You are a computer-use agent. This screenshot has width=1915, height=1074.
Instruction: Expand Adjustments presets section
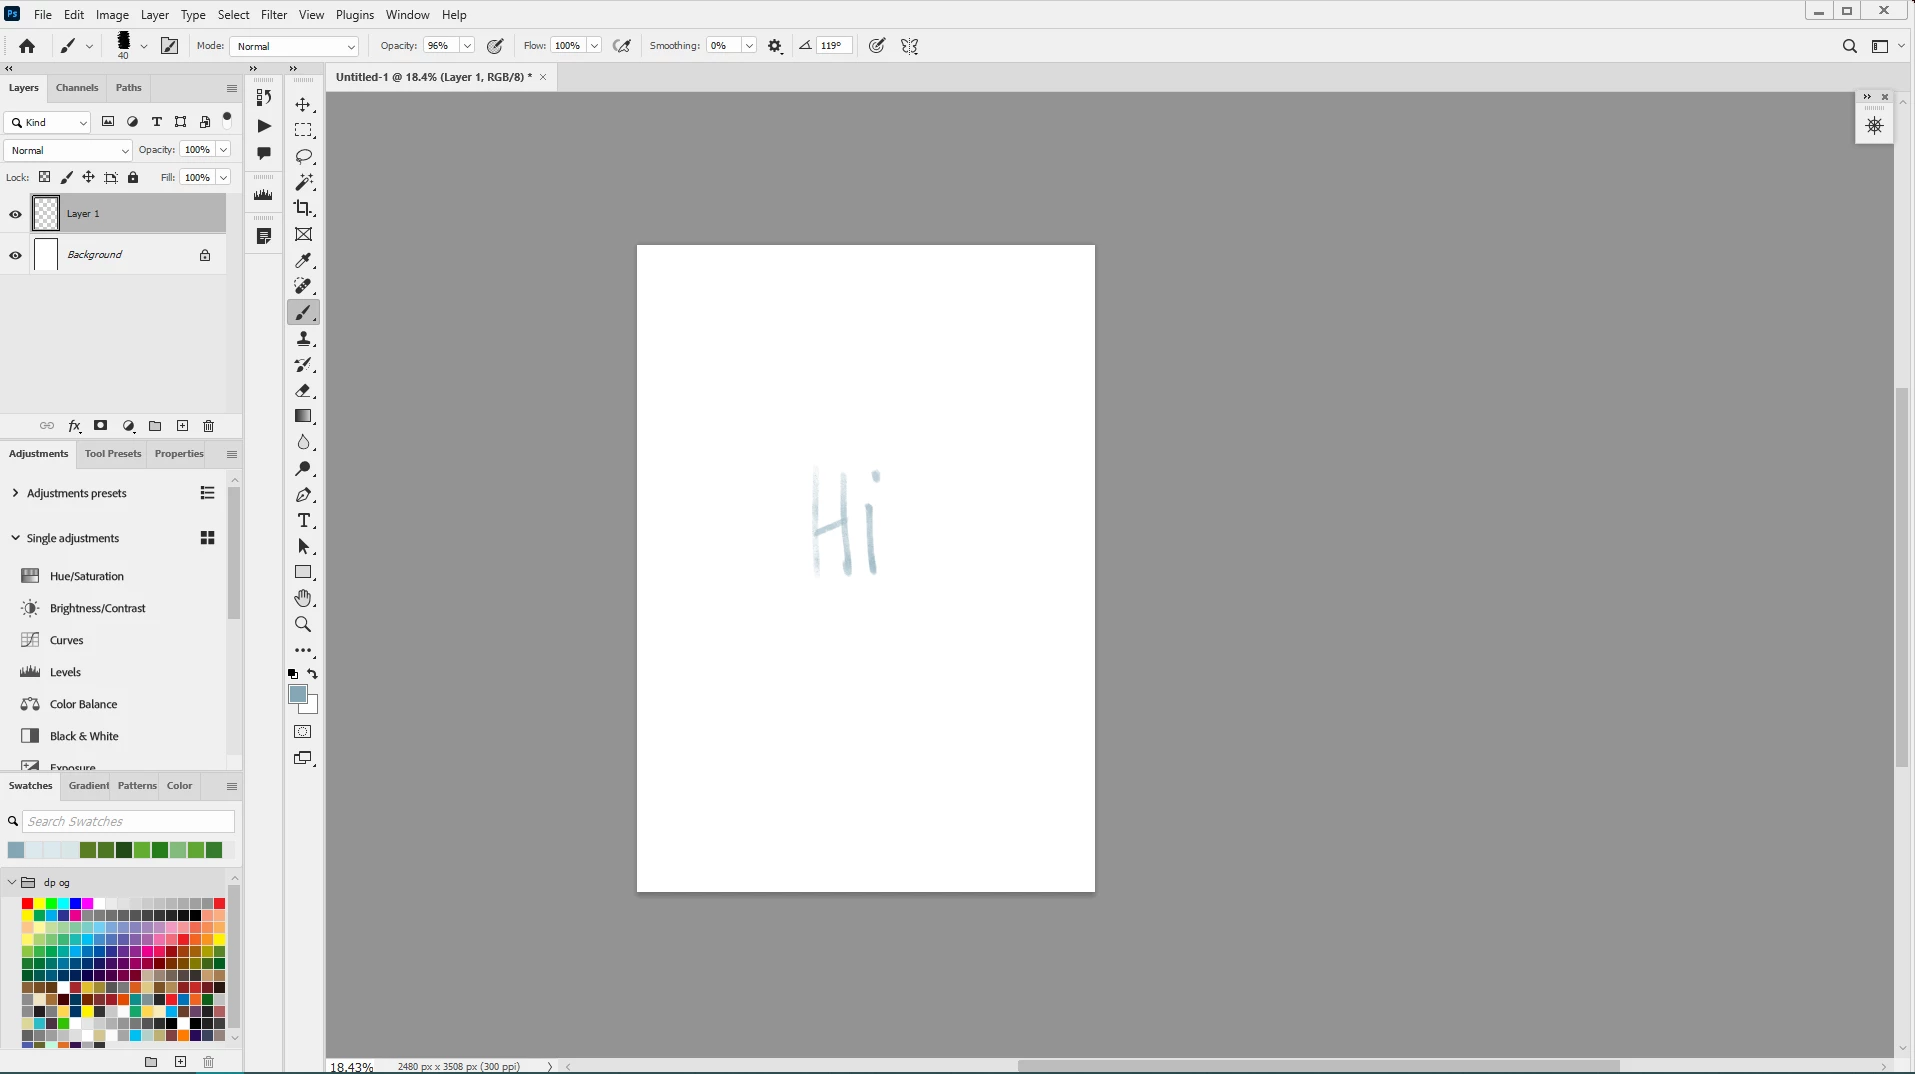15,493
